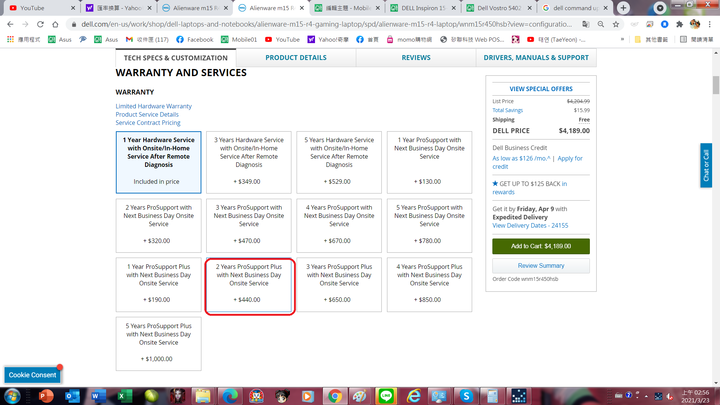Open Chrome home page button

coord(56,24)
